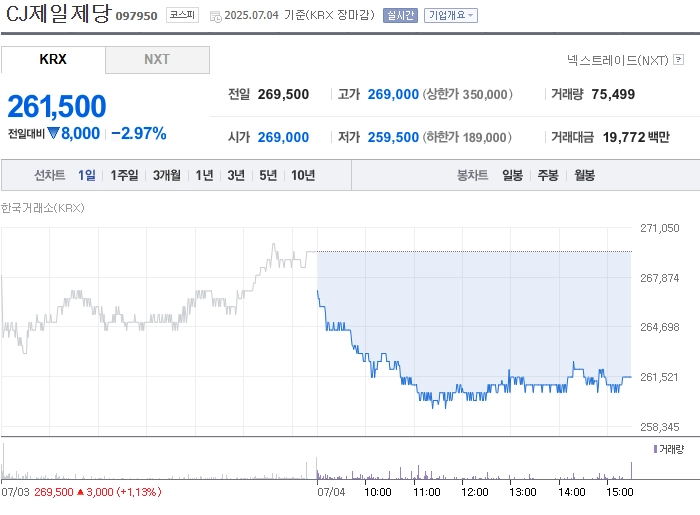The height and width of the screenshot is (515, 700).
Task: Click the -2.97% change rate
Action: pyautogui.click(x=139, y=133)
